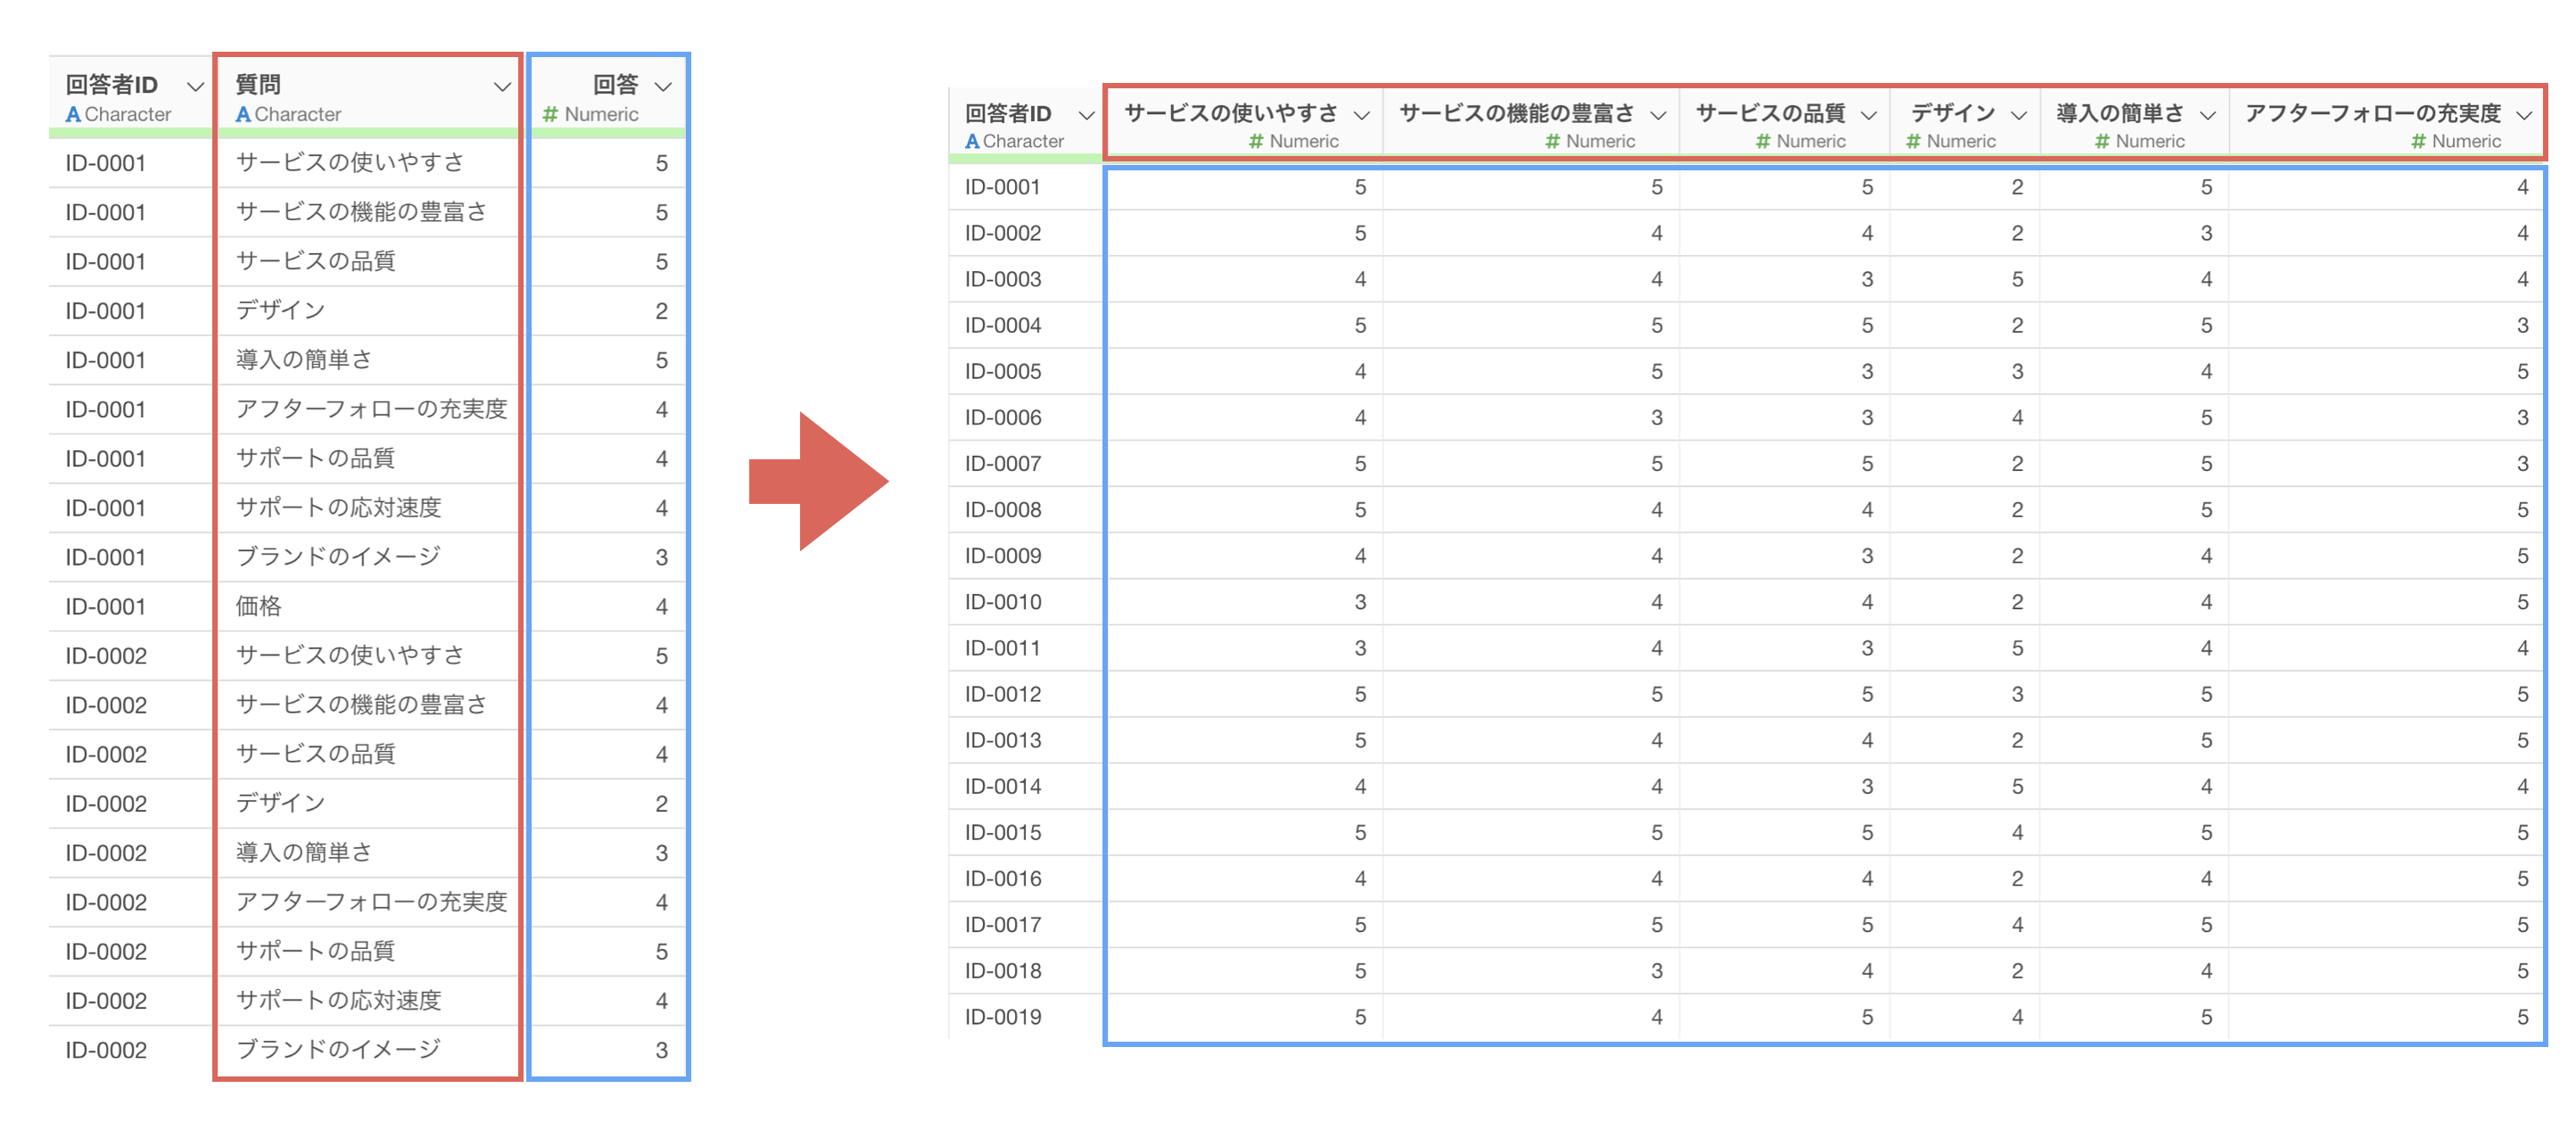Open the 回答 column dropdown menu

point(663,87)
